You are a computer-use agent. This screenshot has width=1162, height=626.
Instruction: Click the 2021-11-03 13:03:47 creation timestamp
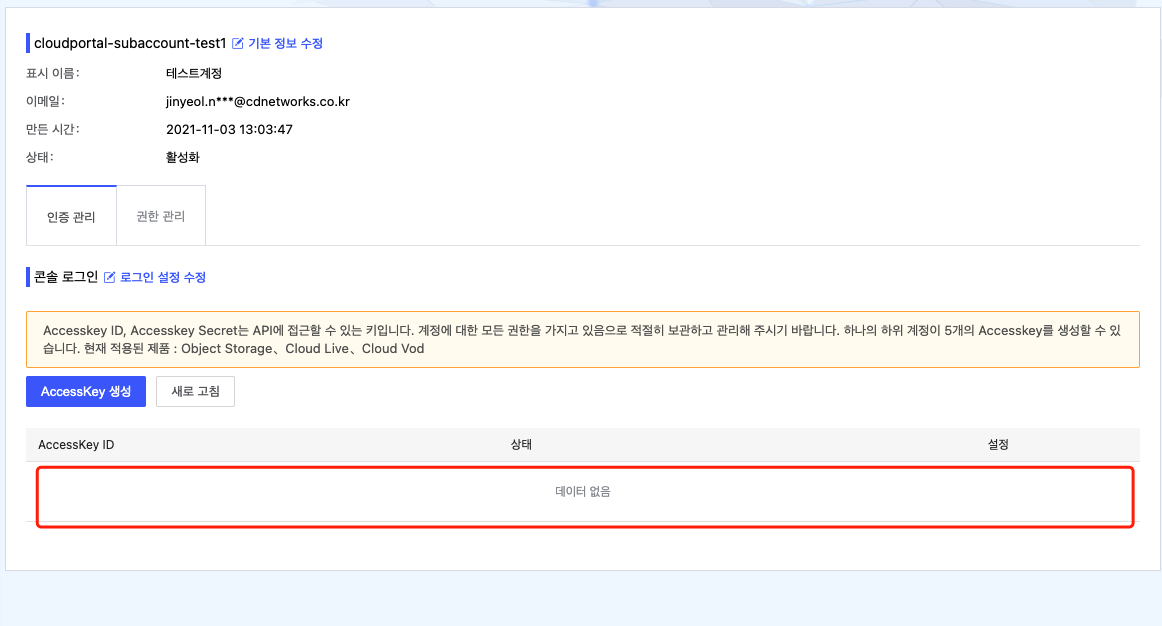click(x=229, y=130)
